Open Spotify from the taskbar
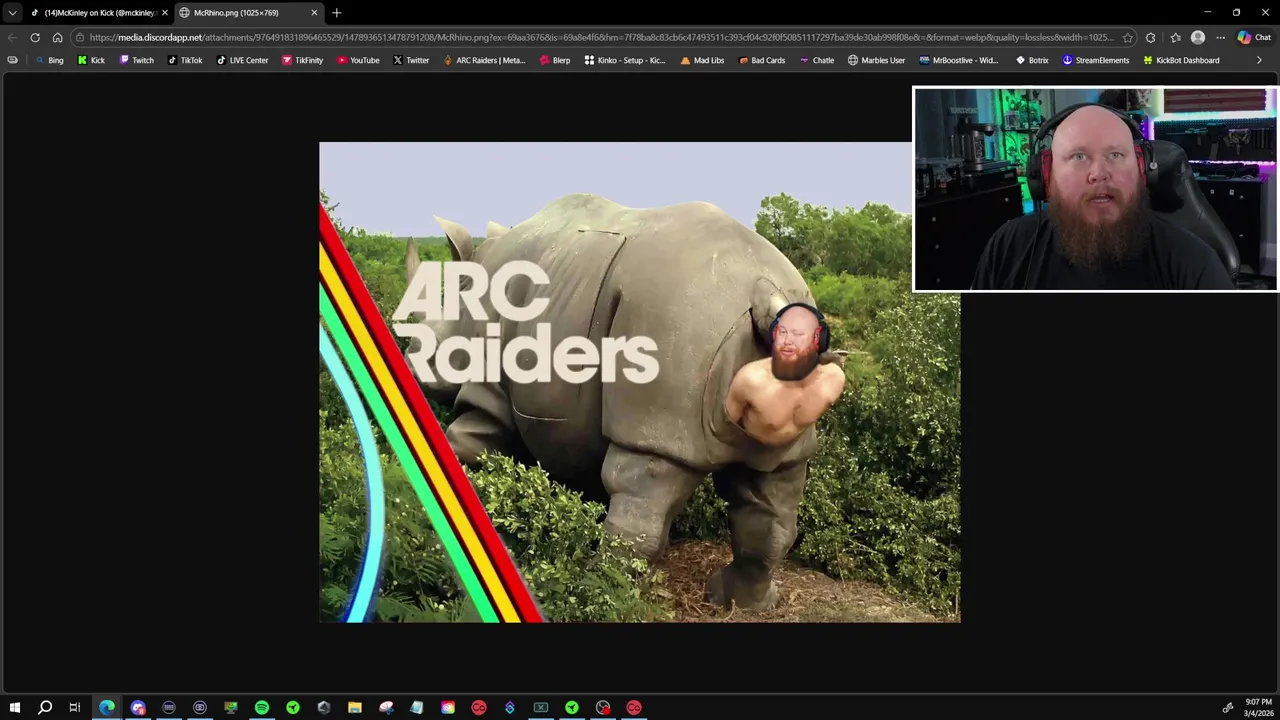Screen dimensions: 1280x720 pyautogui.click(x=262, y=707)
